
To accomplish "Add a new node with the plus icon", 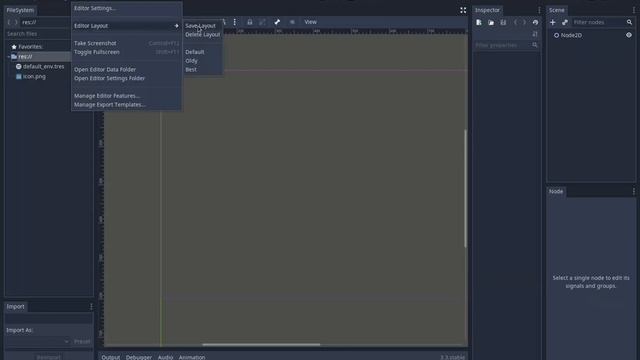I will click(553, 22).
